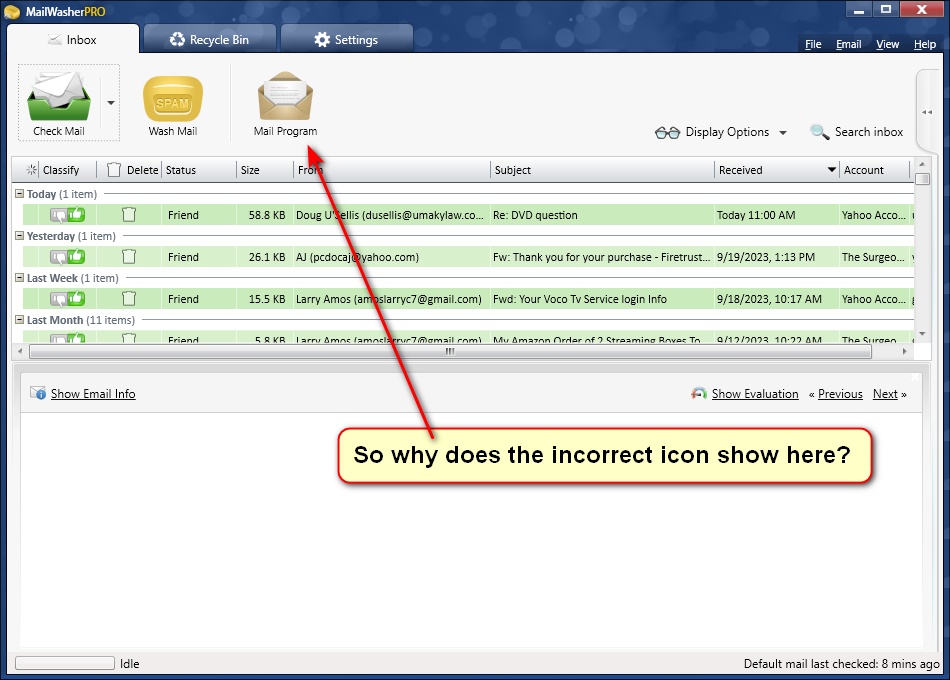Click thumbs-up for Doug U'Sellis email
The height and width of the screenshot is (680, 950).
pyautogui.click(x=76, y=214)
